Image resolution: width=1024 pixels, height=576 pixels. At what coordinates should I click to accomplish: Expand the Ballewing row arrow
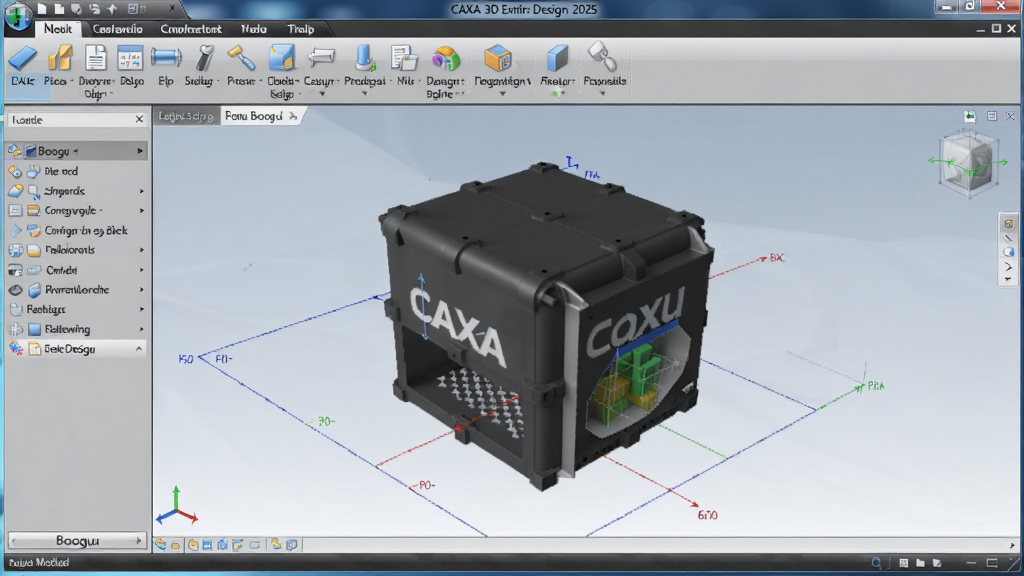(x=141, y=329)
